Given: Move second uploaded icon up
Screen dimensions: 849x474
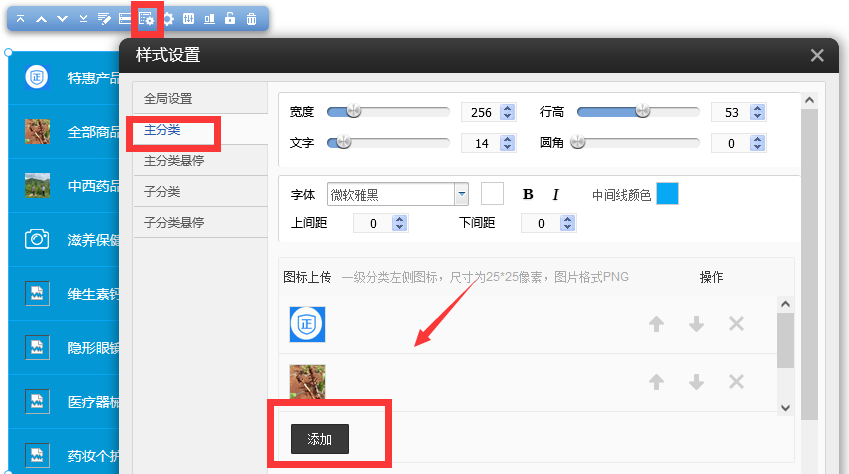Looking at the screenshot, I should tap(656, 382).
